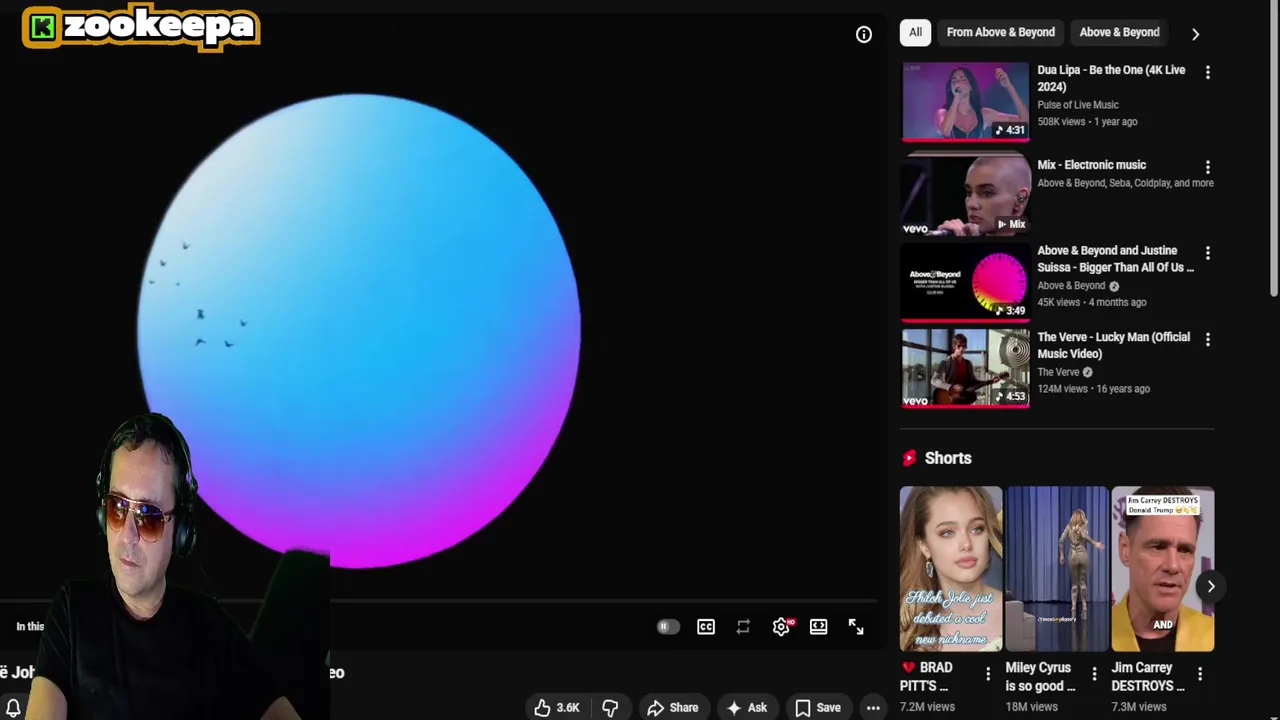Open more actions ellipsis menu

coord(873,707)
